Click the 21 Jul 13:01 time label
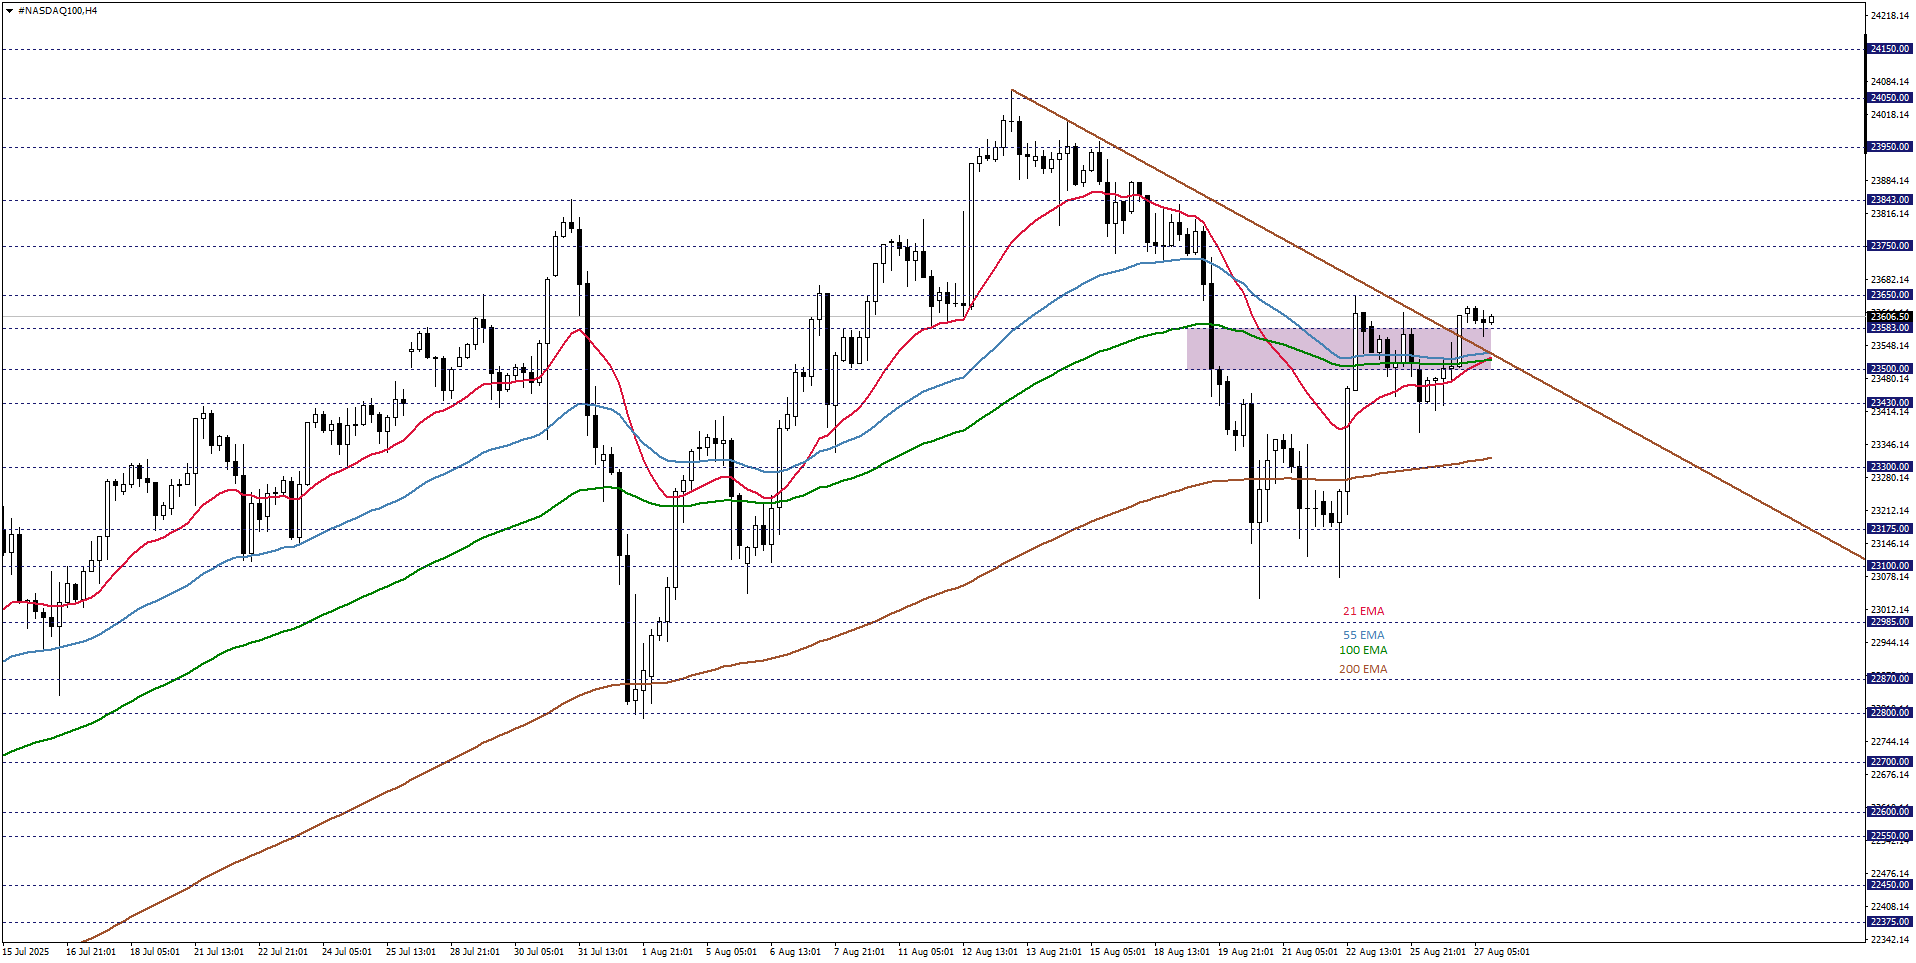Viewport: 1916px width, 963px height. pos(219,952)
